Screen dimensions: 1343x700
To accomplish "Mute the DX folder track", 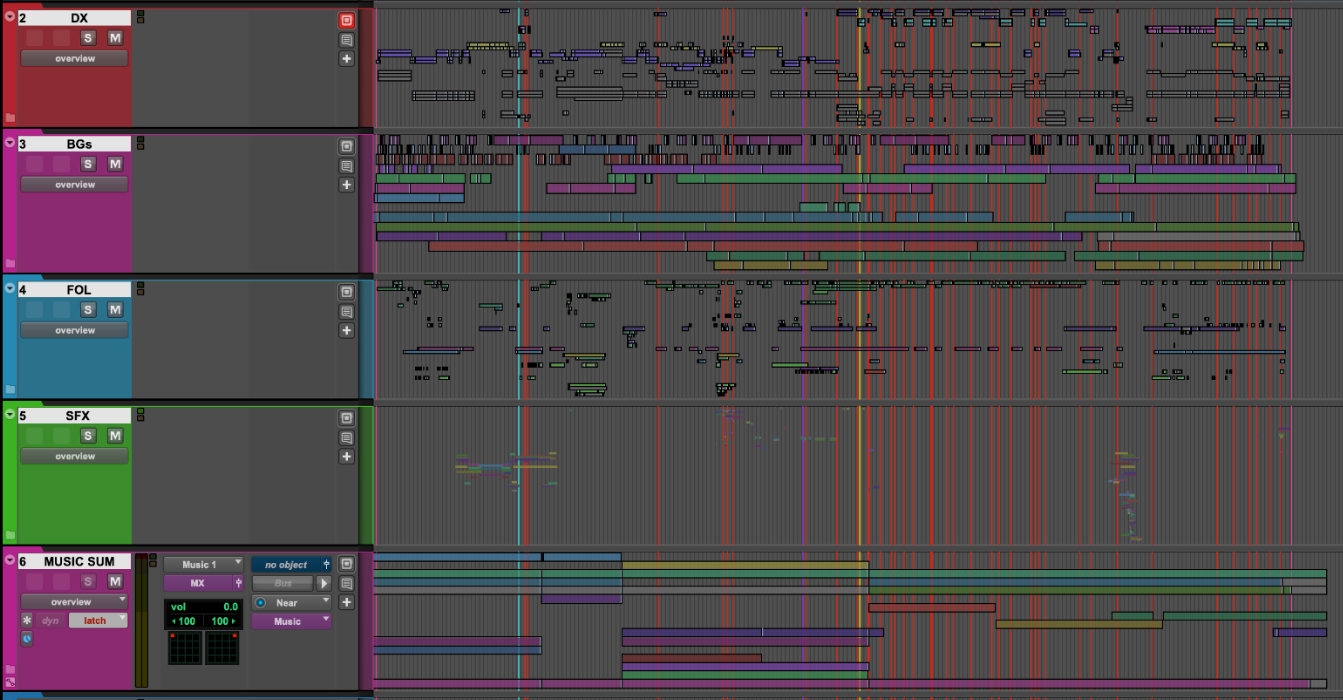I will click(x=115, y=38).
